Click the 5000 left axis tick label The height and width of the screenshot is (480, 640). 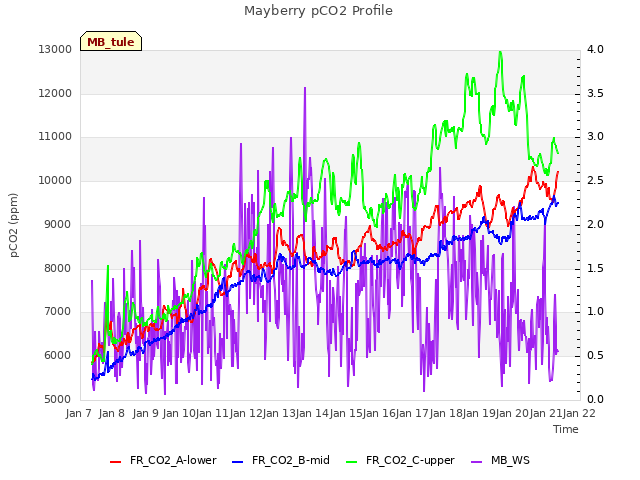[x=58, y=399]
